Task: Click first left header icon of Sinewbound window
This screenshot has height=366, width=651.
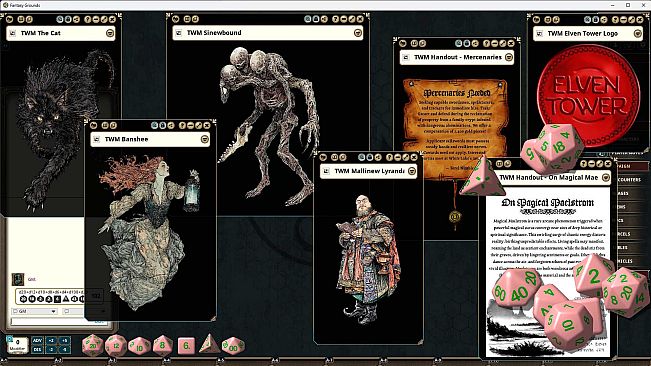Action: pyautogui.click(x=175, y=19)
